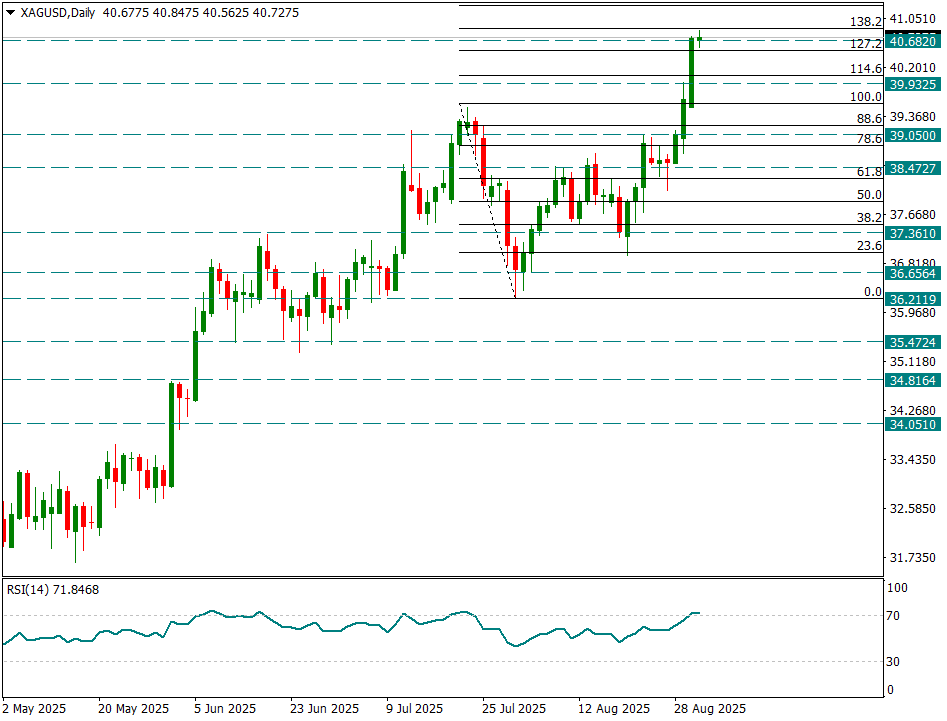
Task: Click the 31.7350 price axis value
Action: (x=913, y=557)
